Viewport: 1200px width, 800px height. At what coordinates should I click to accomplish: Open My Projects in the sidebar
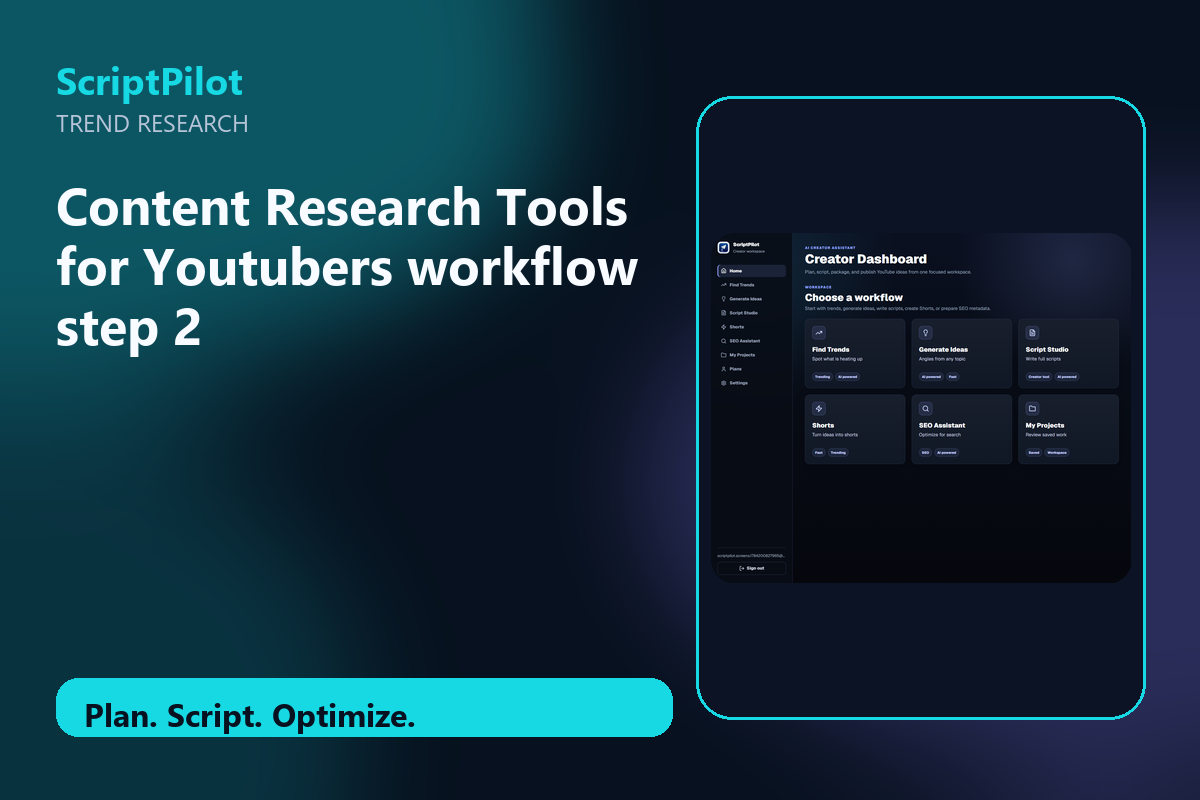(x=751, y=355)
